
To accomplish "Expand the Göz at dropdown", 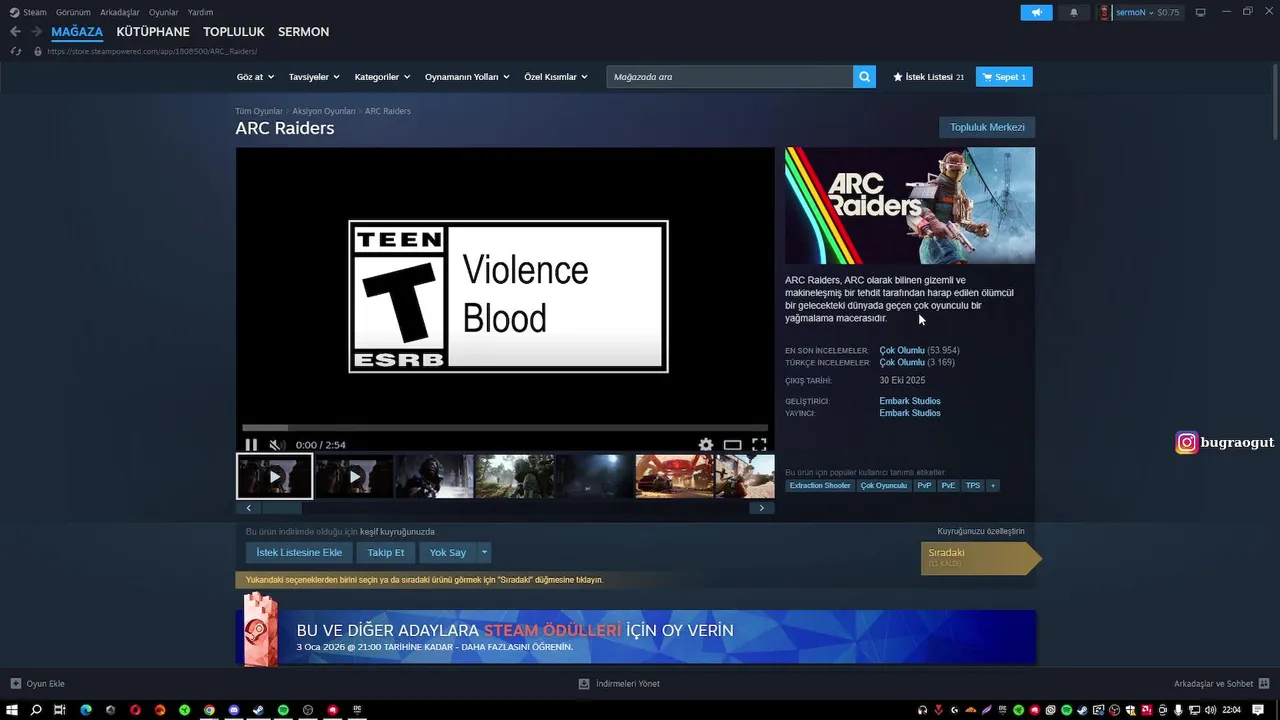I will pyautogui.click(x=255, y=77).
